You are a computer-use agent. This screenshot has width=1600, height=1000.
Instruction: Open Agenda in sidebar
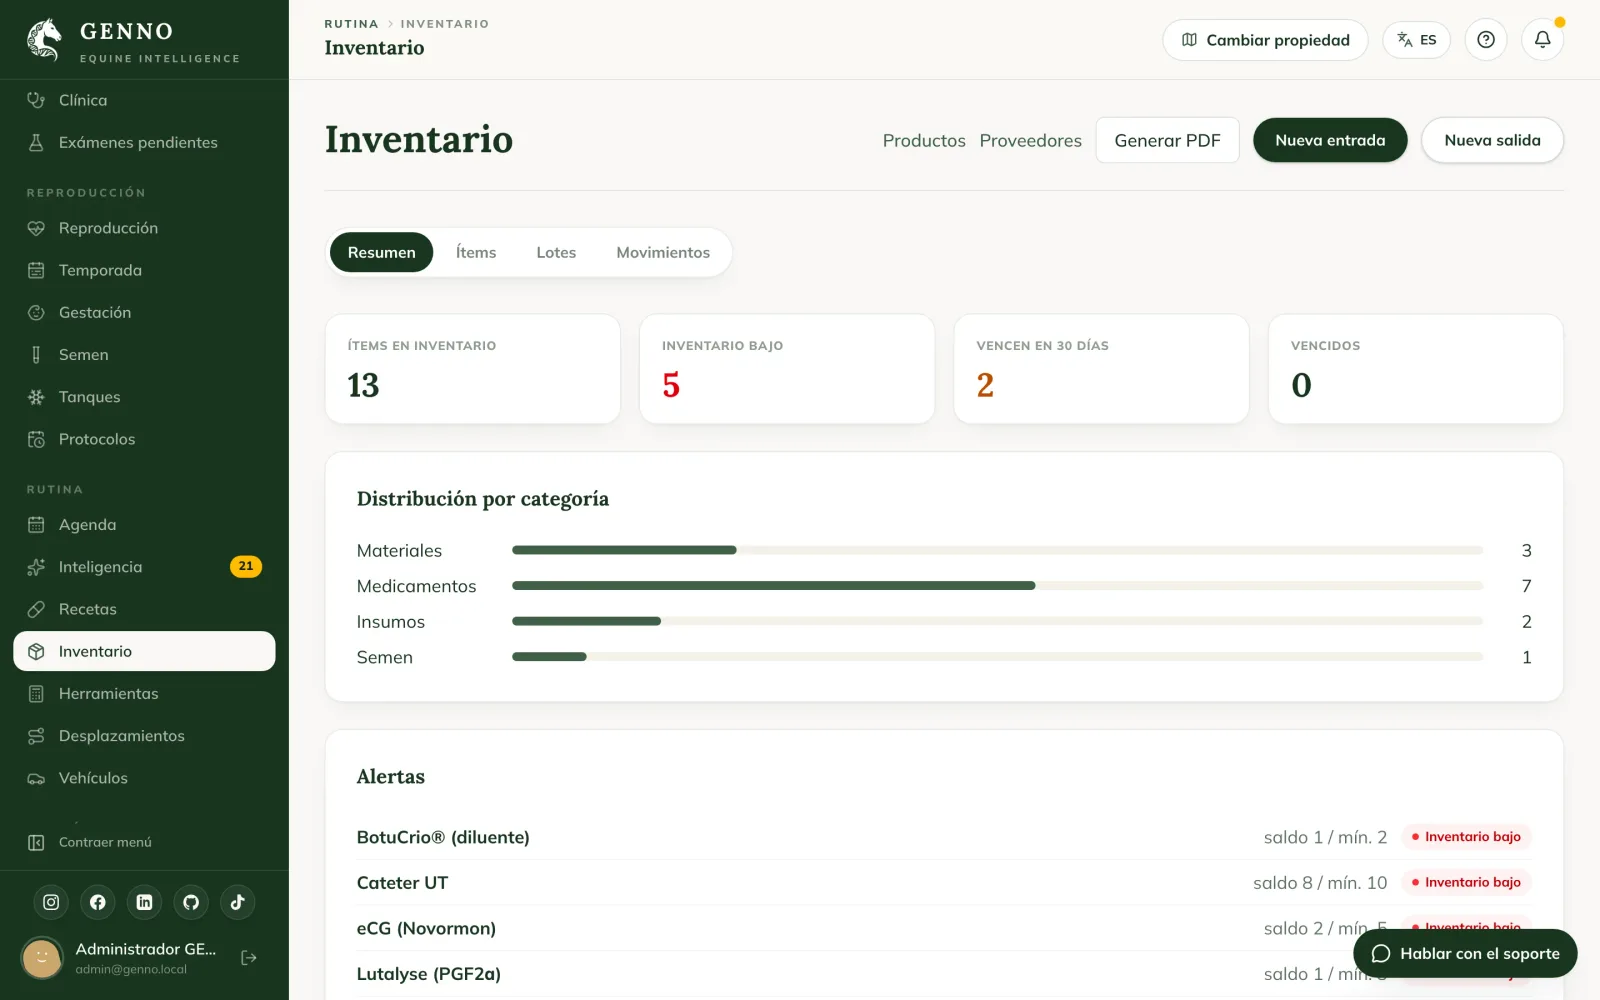(144, 525)
